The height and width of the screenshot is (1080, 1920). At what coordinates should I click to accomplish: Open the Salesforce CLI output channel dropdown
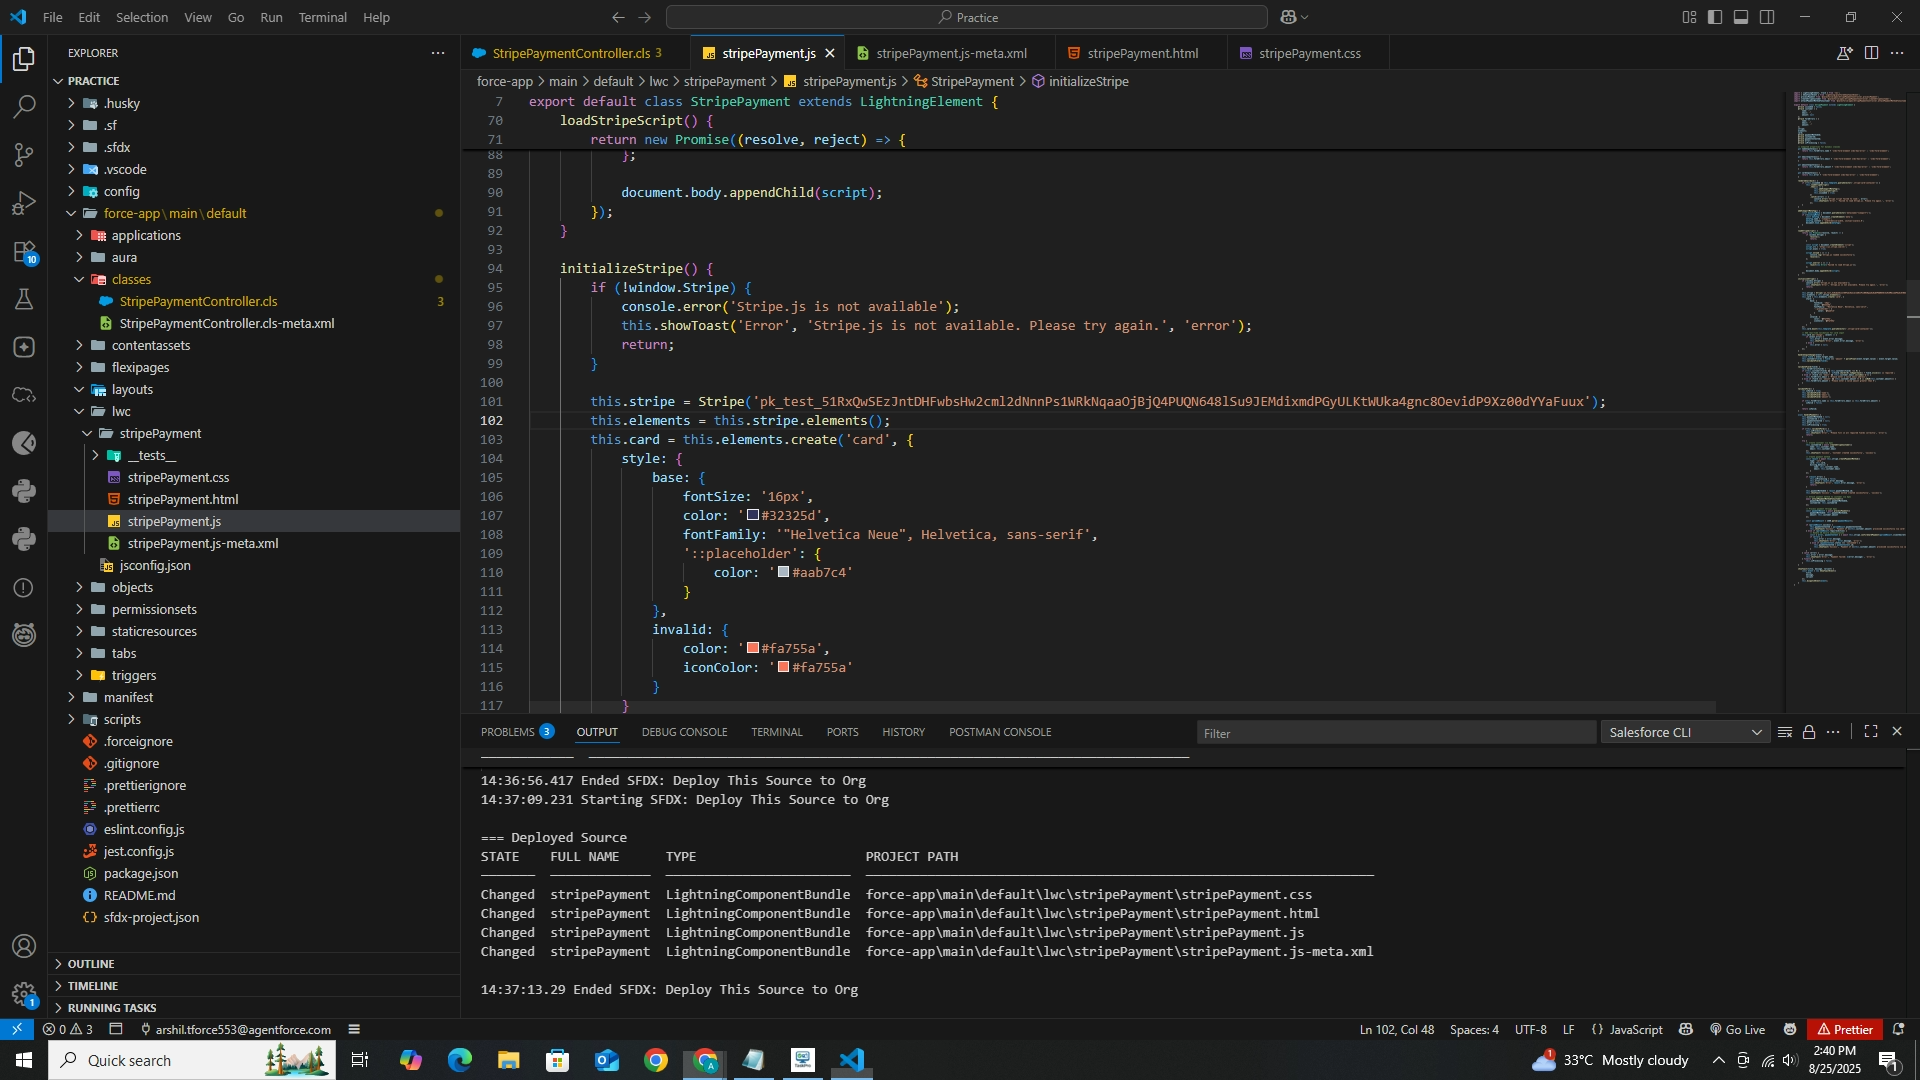pos(1685,732)
